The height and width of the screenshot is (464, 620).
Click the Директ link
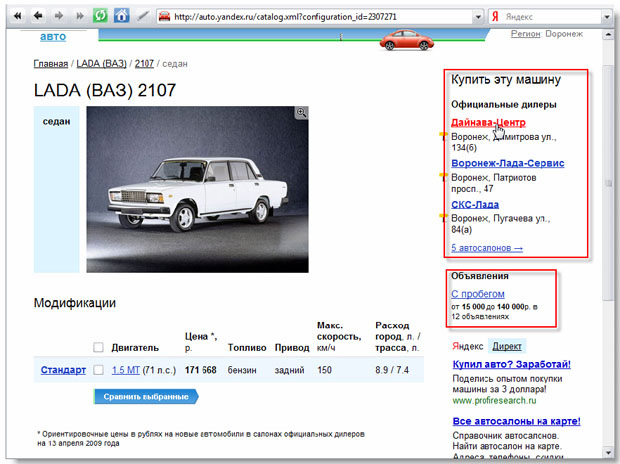point(507,347)
